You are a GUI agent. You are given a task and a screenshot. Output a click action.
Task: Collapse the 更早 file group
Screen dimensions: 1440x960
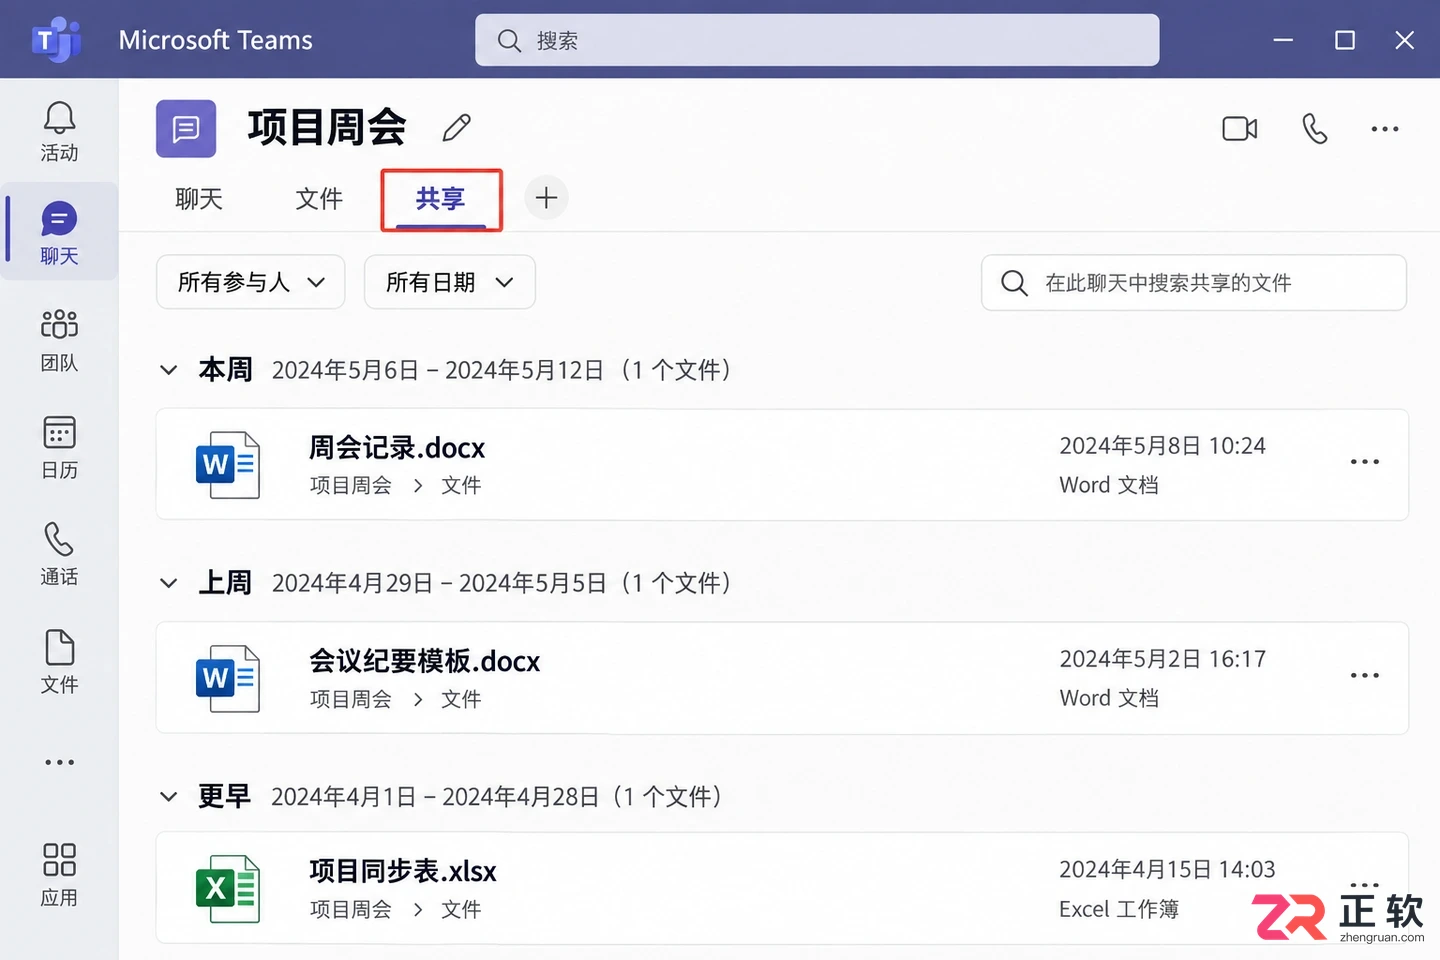(169, 797)
